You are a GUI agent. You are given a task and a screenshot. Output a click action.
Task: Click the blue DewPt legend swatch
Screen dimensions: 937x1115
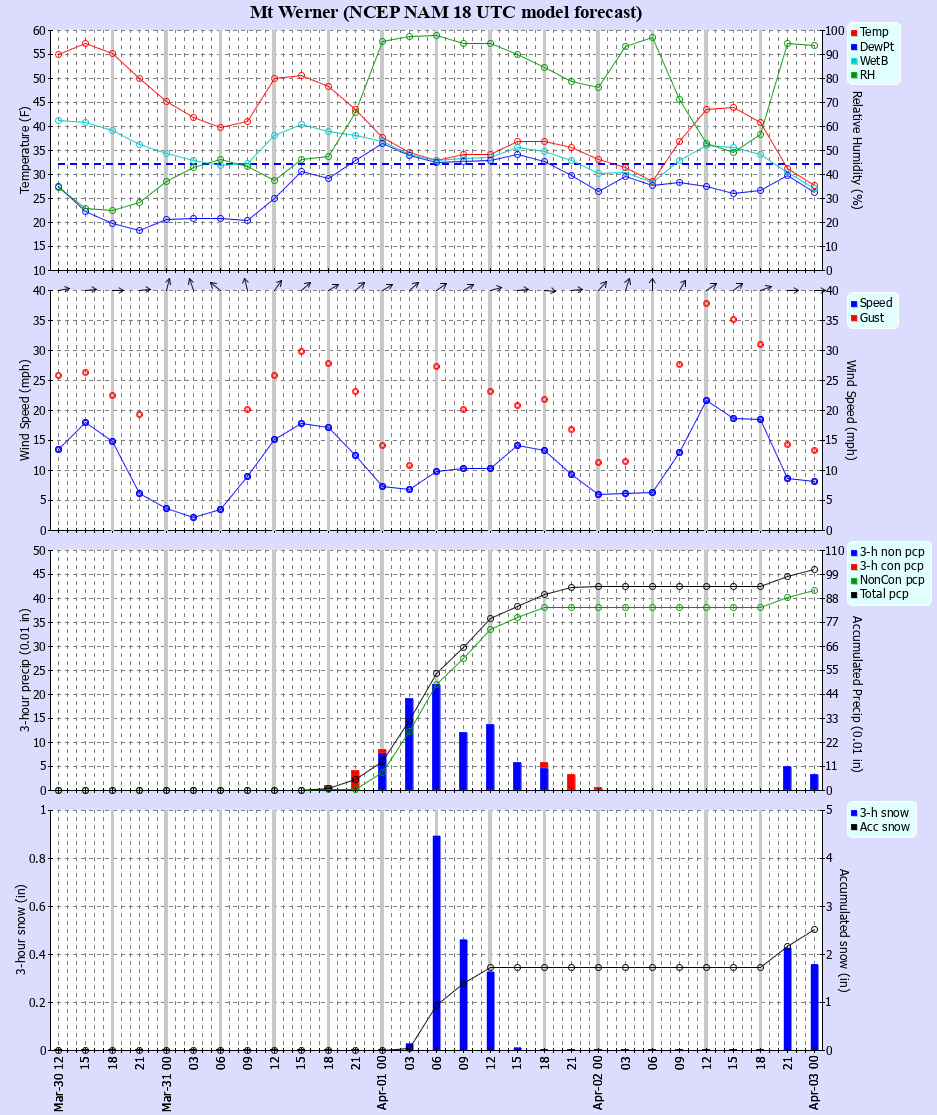[854, 46]
